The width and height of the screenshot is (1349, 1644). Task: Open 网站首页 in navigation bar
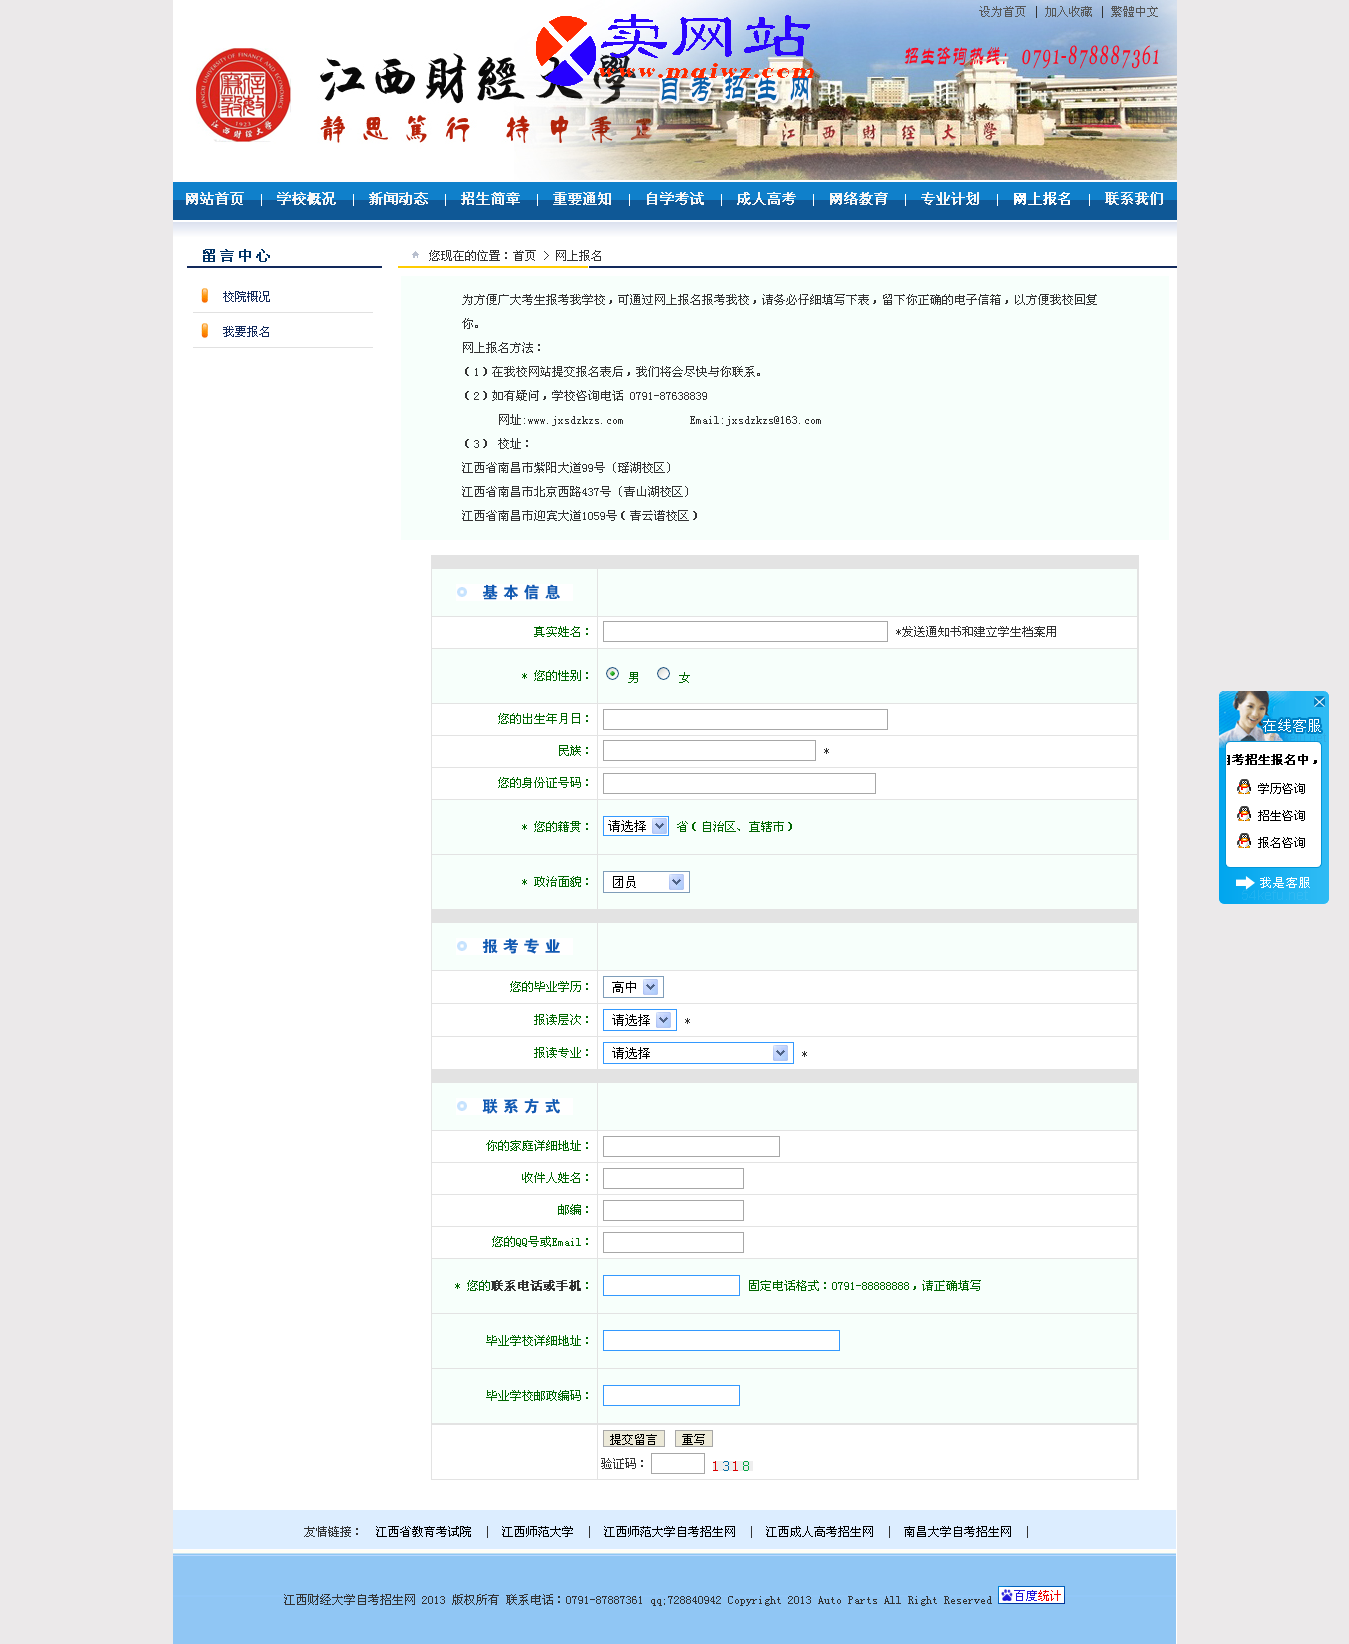click(x=215, y=199)
